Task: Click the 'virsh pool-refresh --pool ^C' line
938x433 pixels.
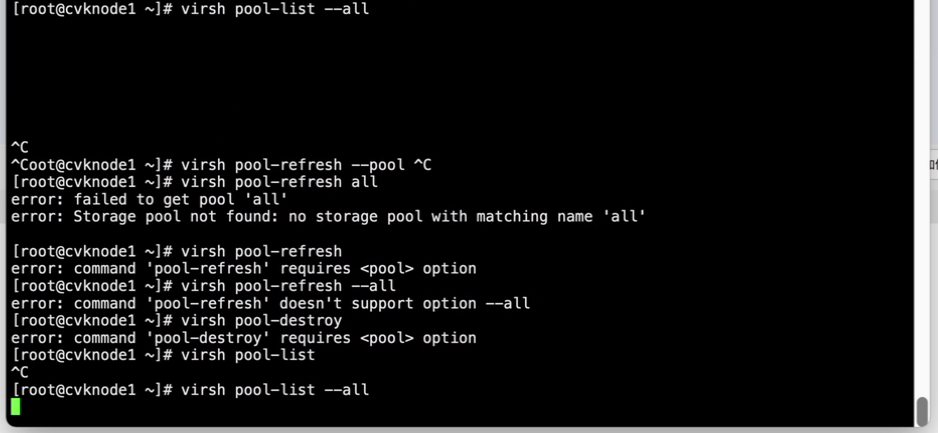Action: (x=306, y=164)
